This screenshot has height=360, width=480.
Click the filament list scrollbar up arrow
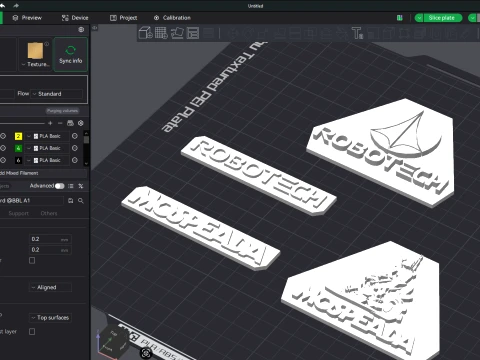86,132
